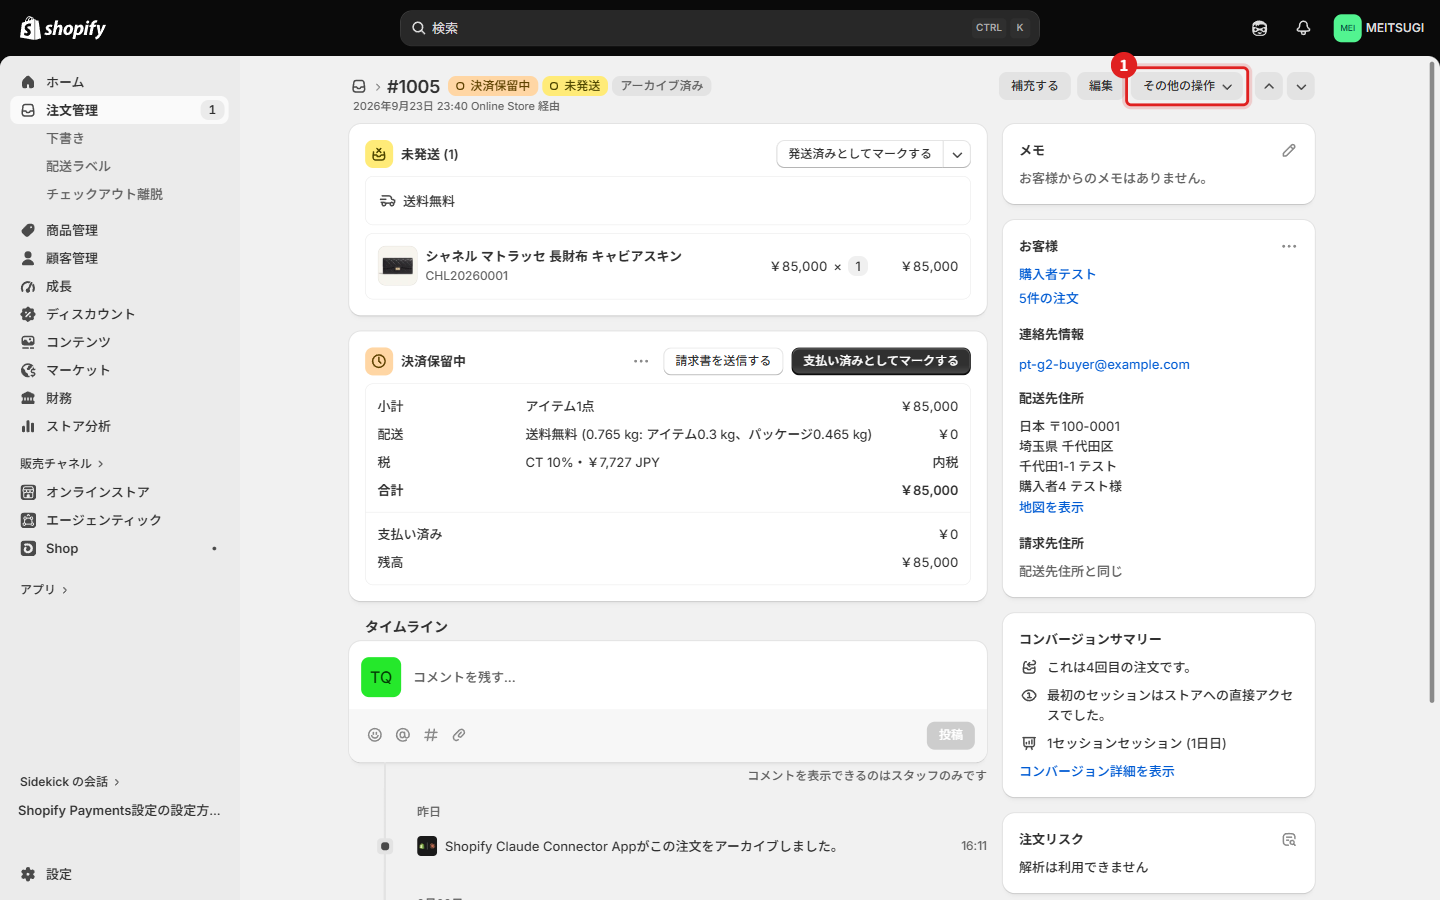Add a hashtag reference to the comment

(431, 735)
